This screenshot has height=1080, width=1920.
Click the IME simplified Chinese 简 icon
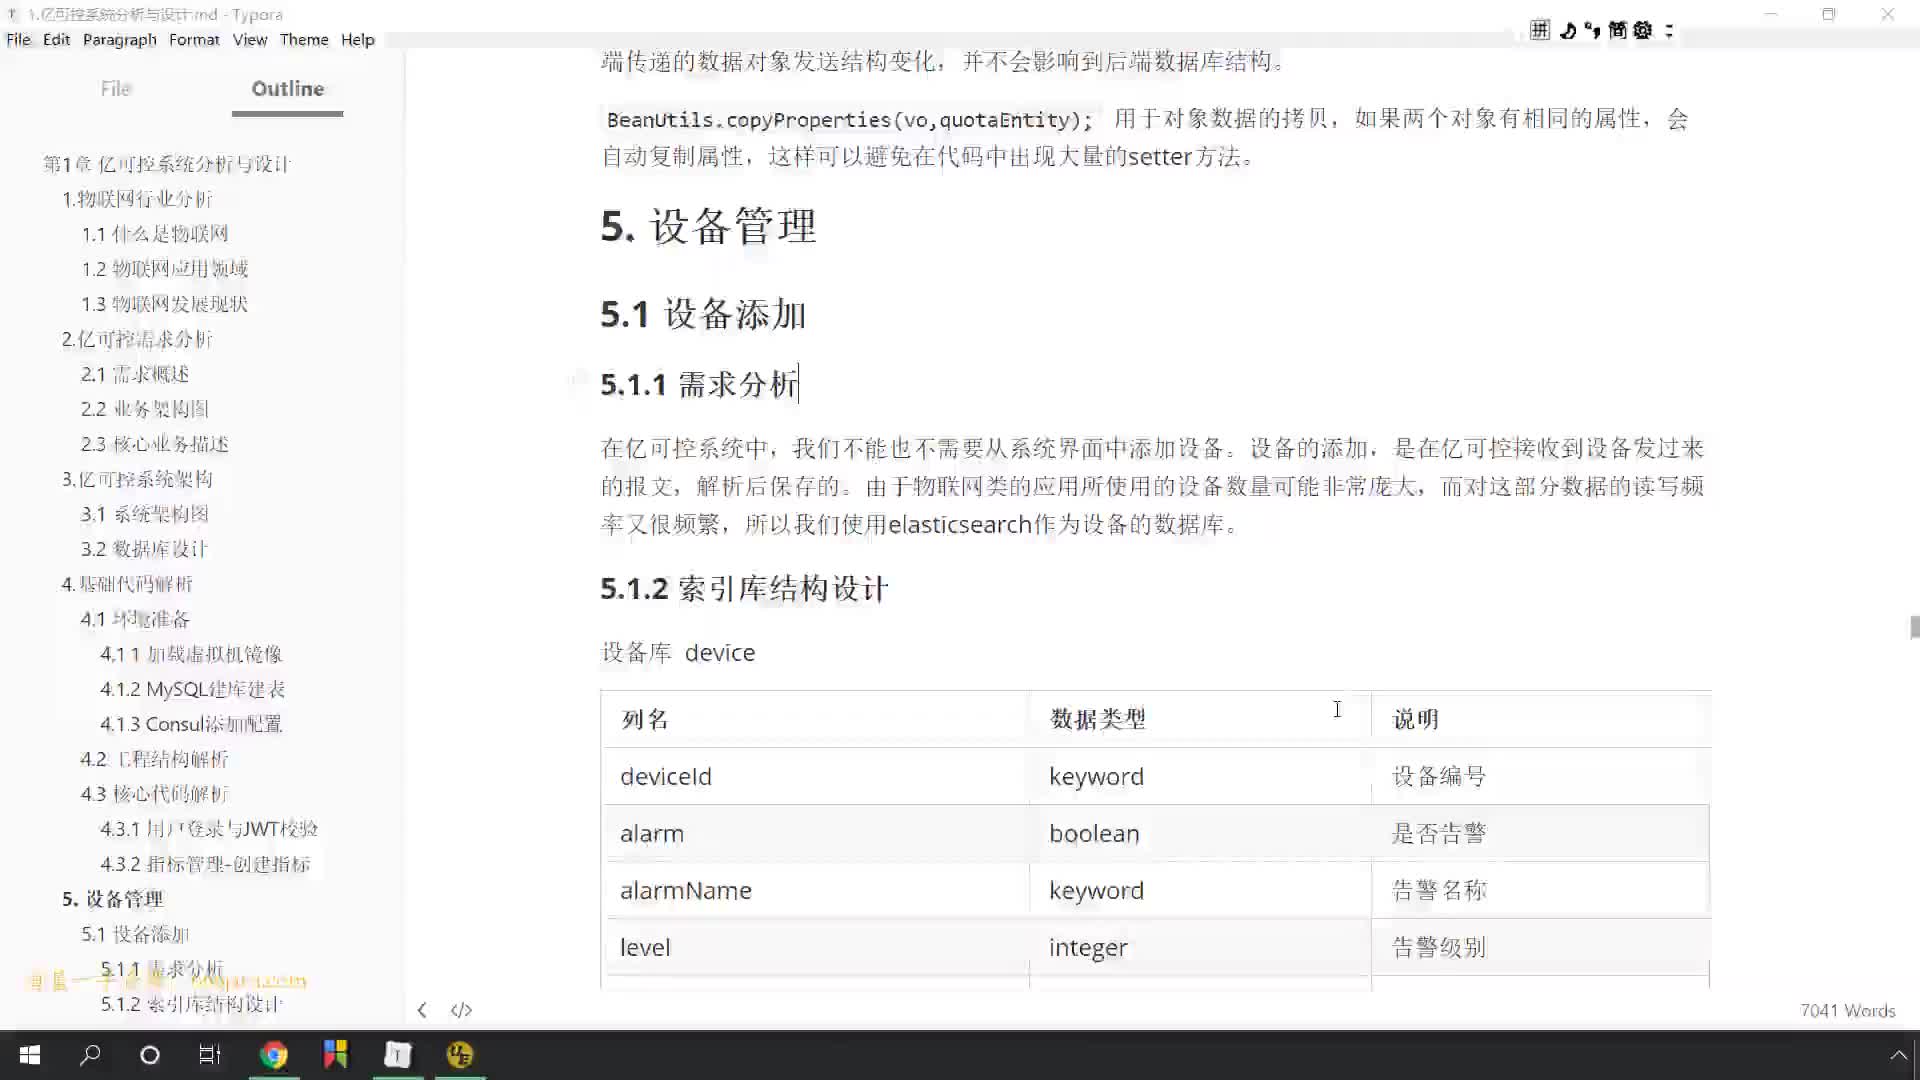pyautogui.click(x=1617, y=30)
